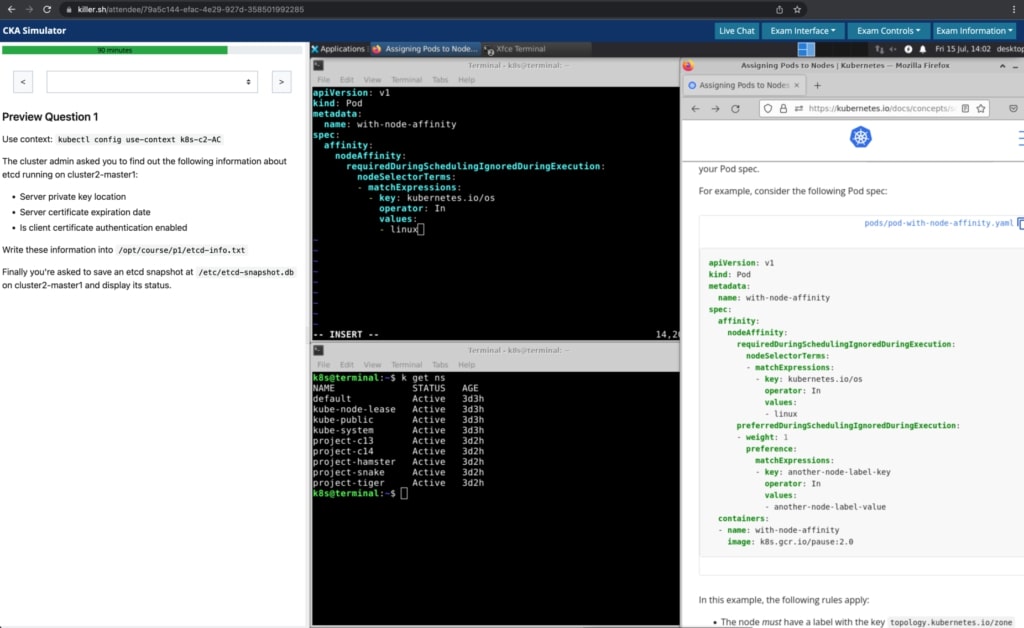The image size is (1024, 628).
Task: Click the Firefox page reload icon
Action: click(735, 108)
